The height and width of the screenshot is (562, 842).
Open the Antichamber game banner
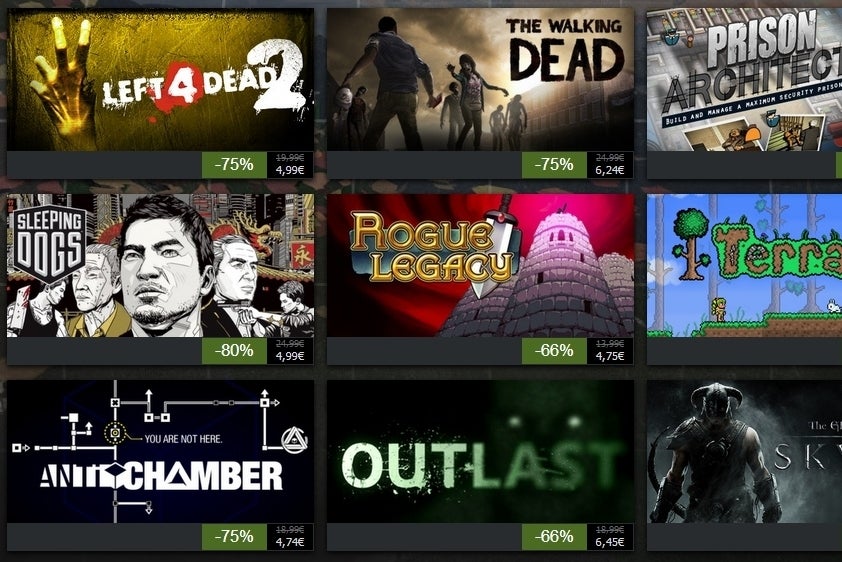160,451
